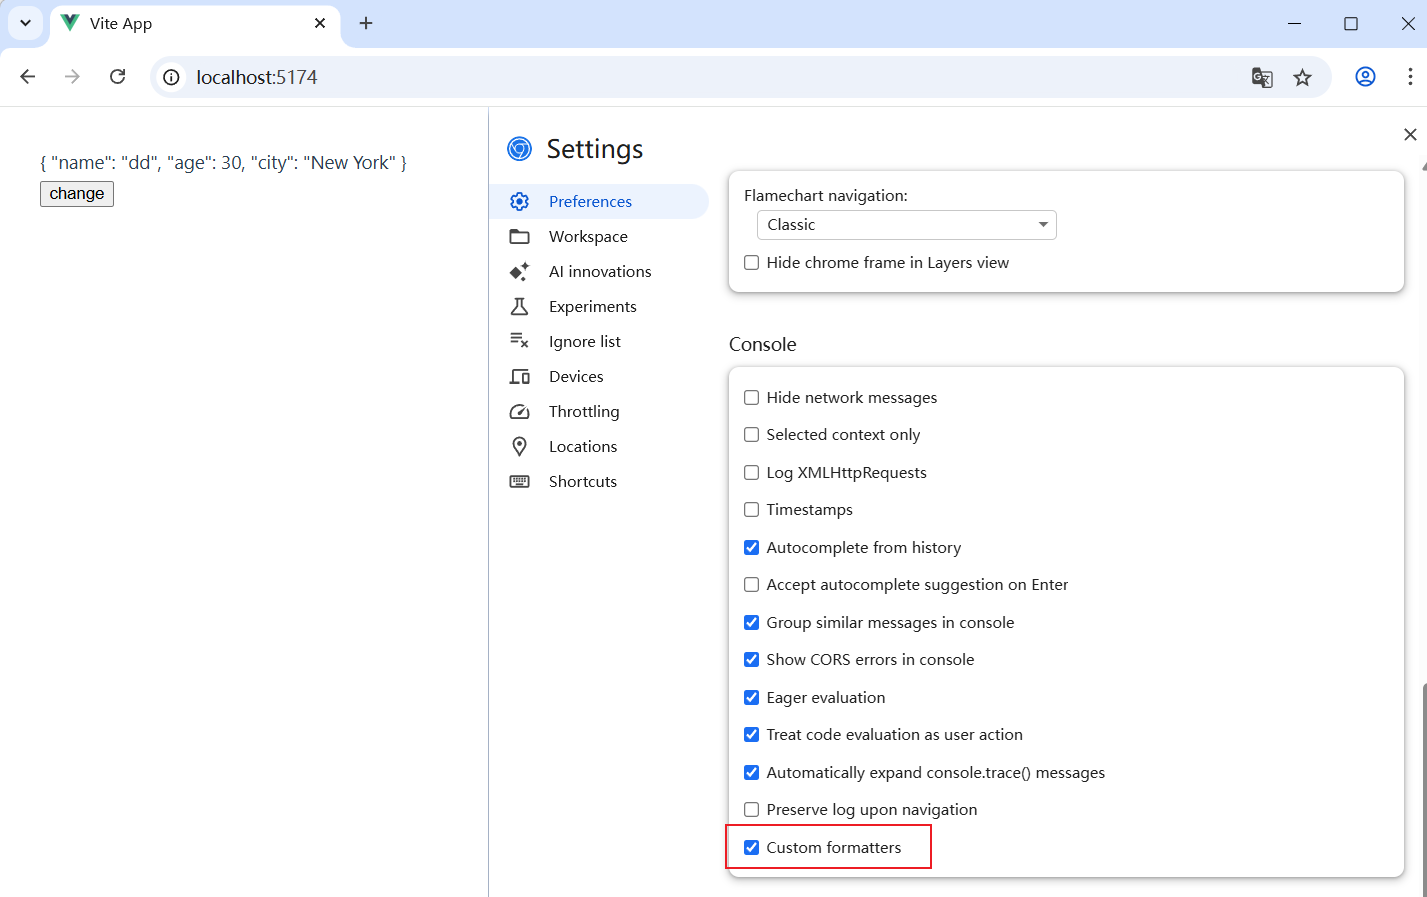Click the site information icon

coord(172,77)
